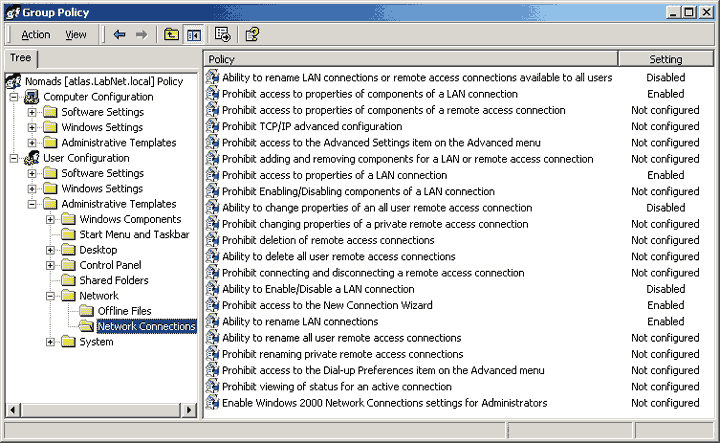This screenshot has height=443, width=720.
Task: Switch to the Tree tab
Action: [20, 58]
